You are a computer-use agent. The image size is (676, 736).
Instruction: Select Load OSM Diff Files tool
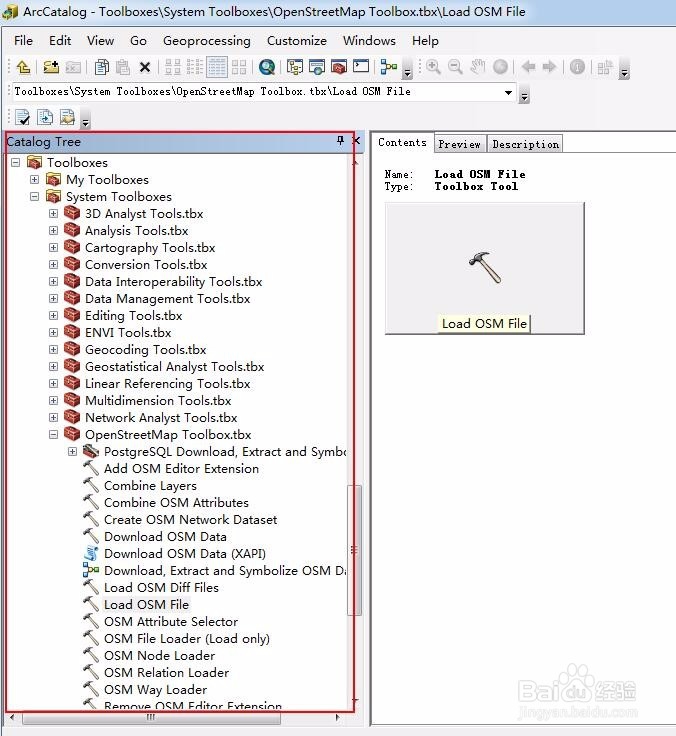pyautogui.click(x=161, y=588)
